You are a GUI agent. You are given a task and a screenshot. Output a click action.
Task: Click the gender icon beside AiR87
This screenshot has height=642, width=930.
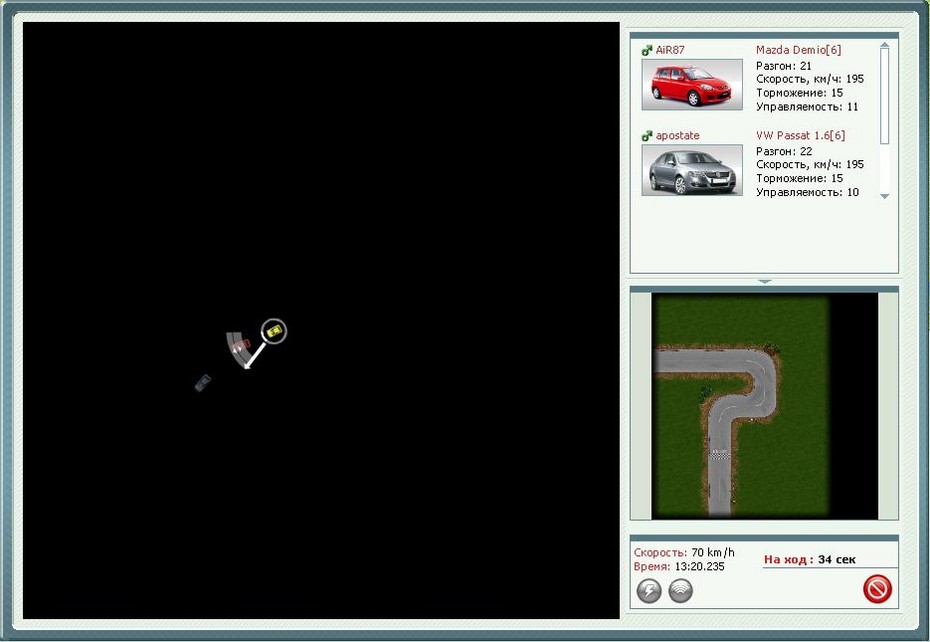tap(647, 50)
